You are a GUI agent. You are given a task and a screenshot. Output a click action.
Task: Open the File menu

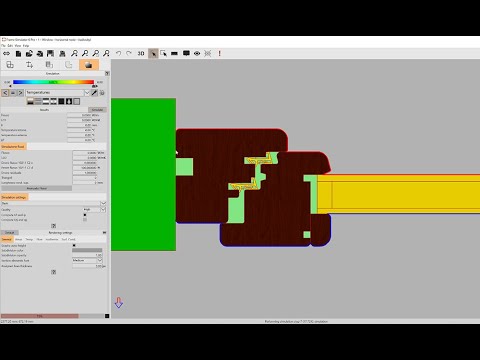(4, 46)
